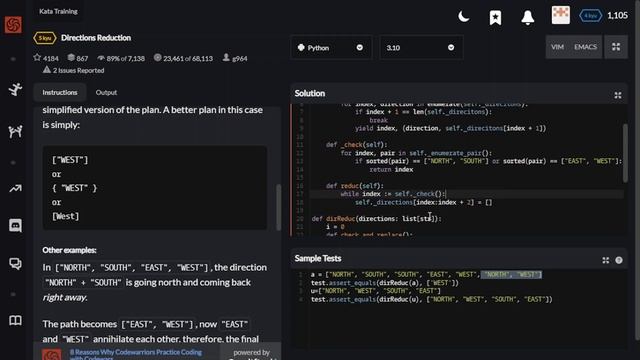Open 2 Issues Reported link
The image size is (640, 360).
pyautogui.click(x=73, y=70)
